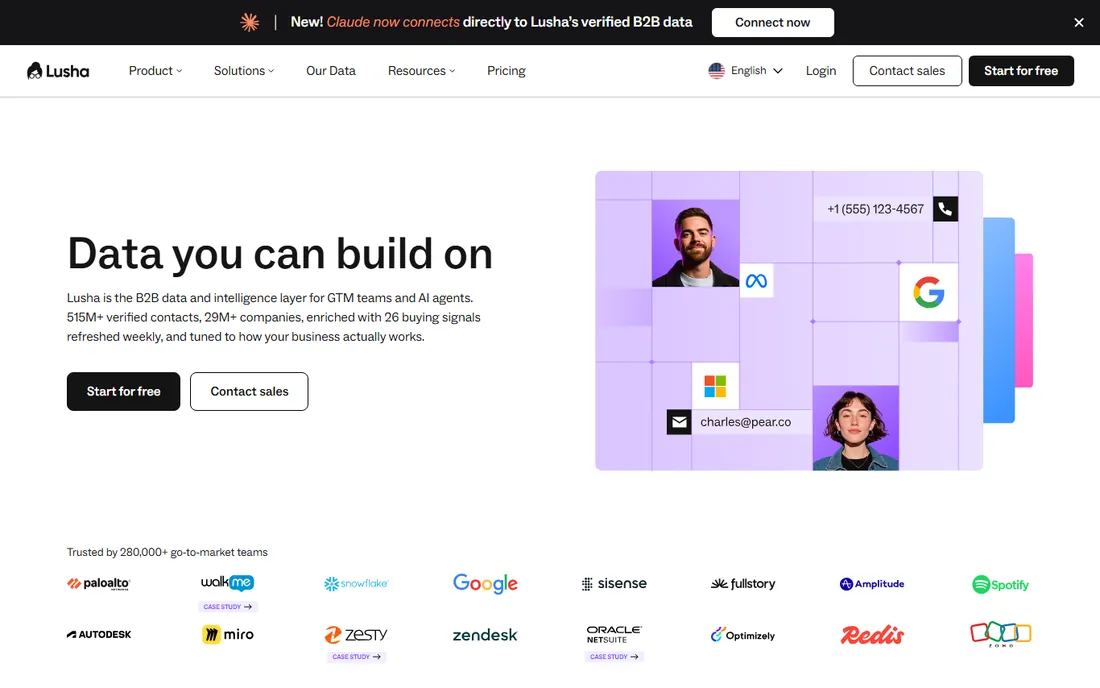Click the Login link

point(821,71)
